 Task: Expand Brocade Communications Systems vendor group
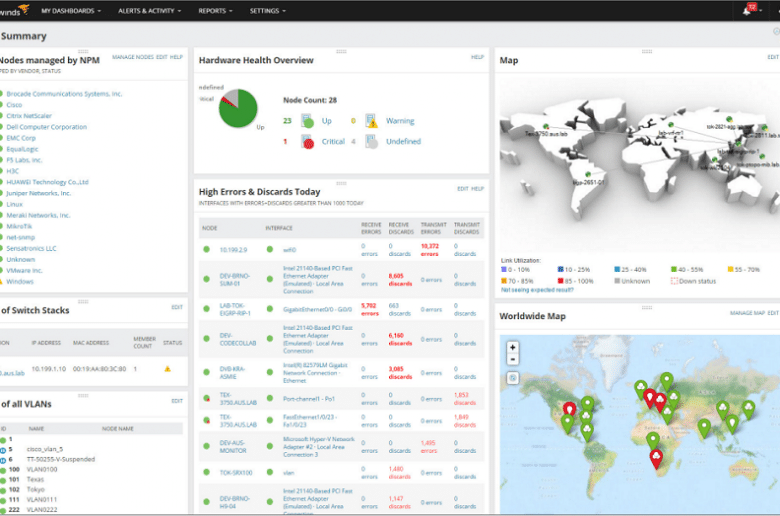coord(64,94)
